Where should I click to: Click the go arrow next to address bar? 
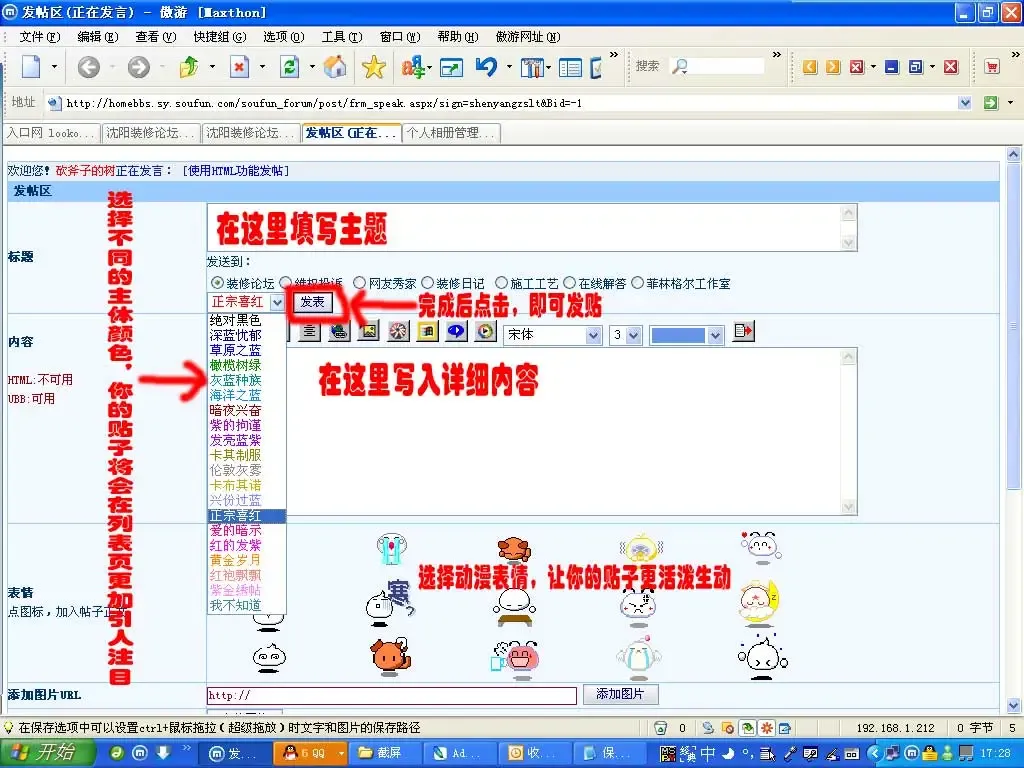tap(991, 103)
